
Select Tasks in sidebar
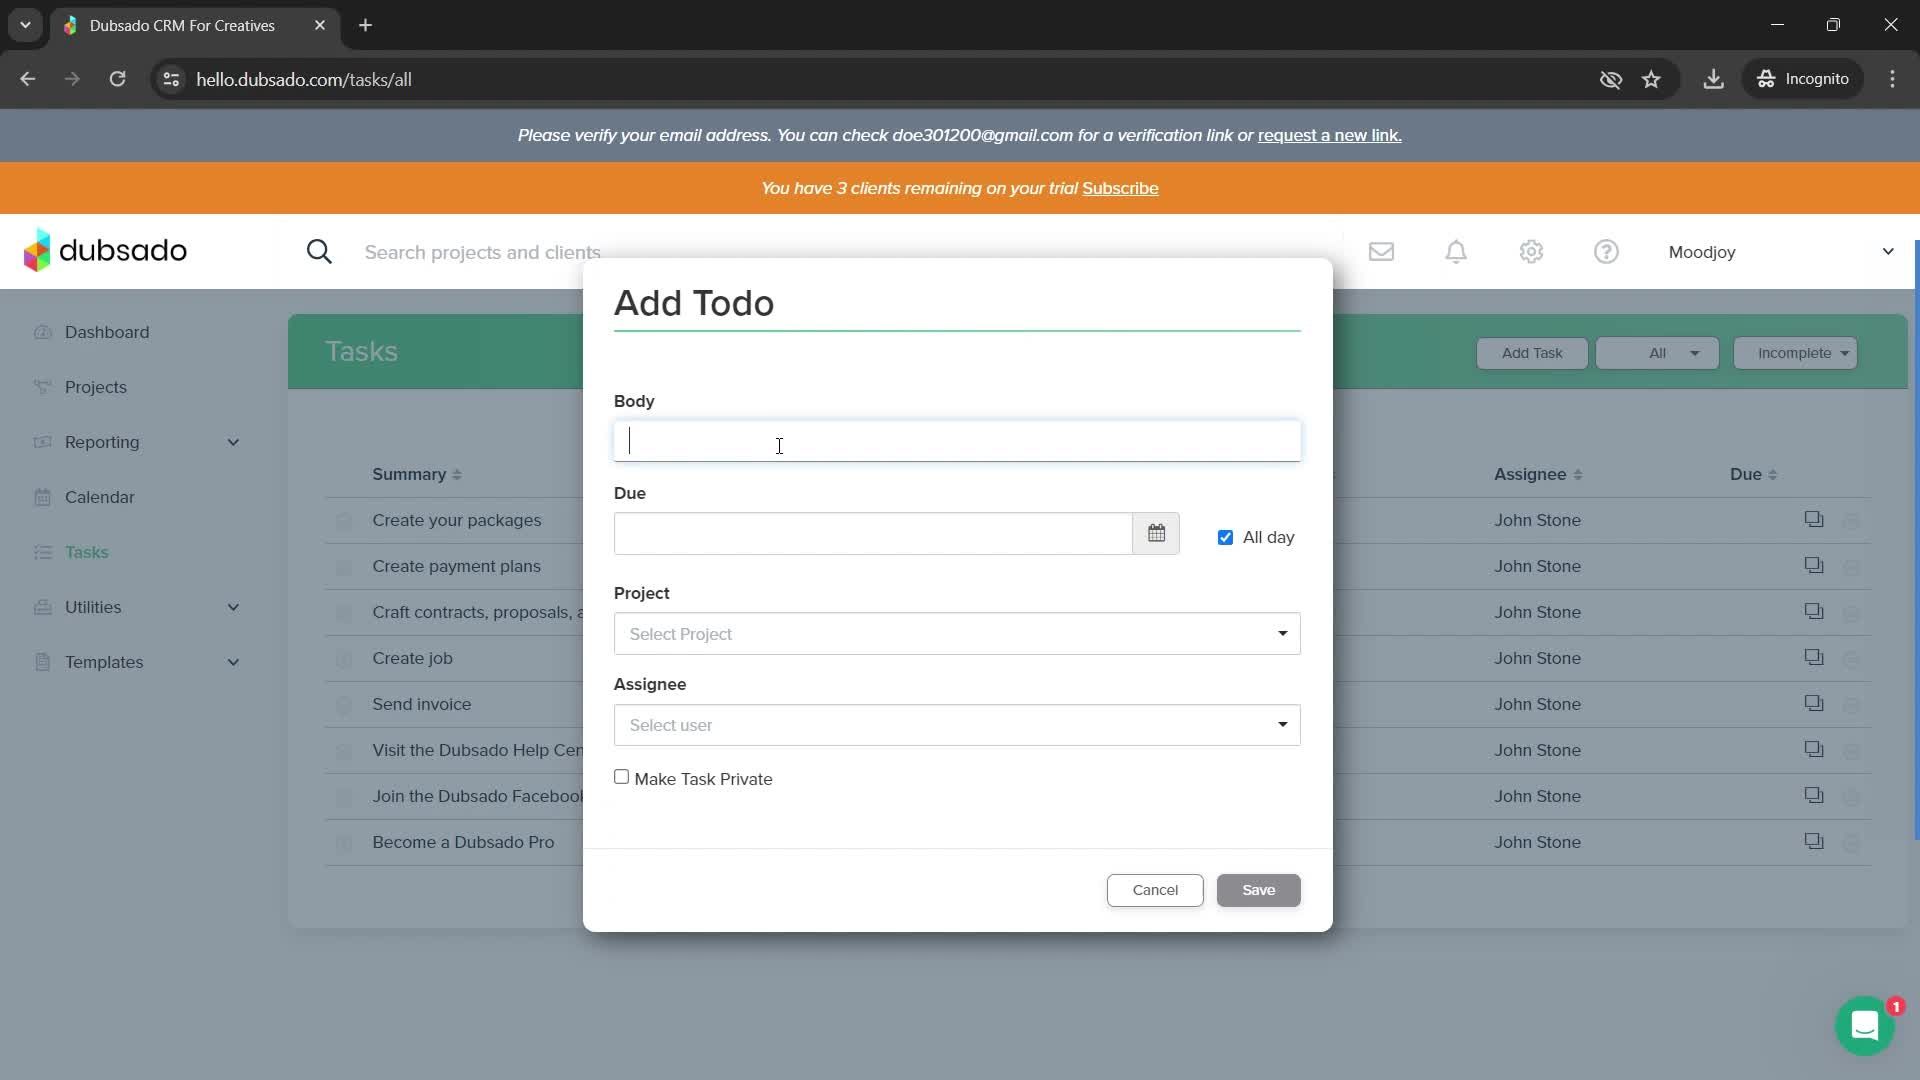[x=86, y=552]
